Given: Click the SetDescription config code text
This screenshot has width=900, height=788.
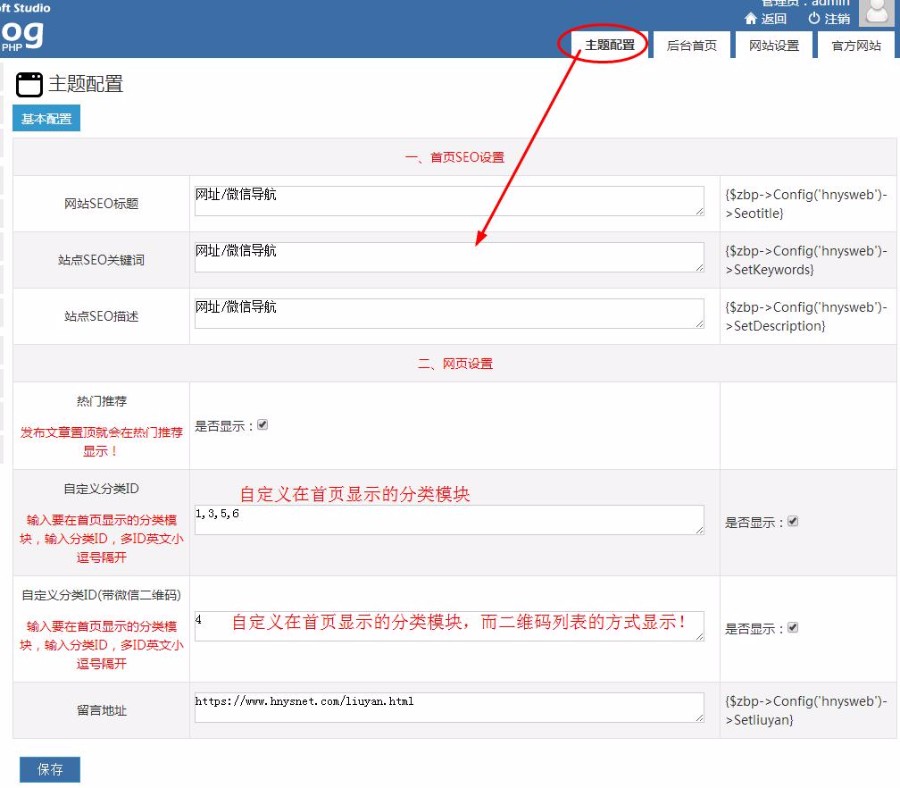Looking at the screenshot, I should tap(806, 316).
